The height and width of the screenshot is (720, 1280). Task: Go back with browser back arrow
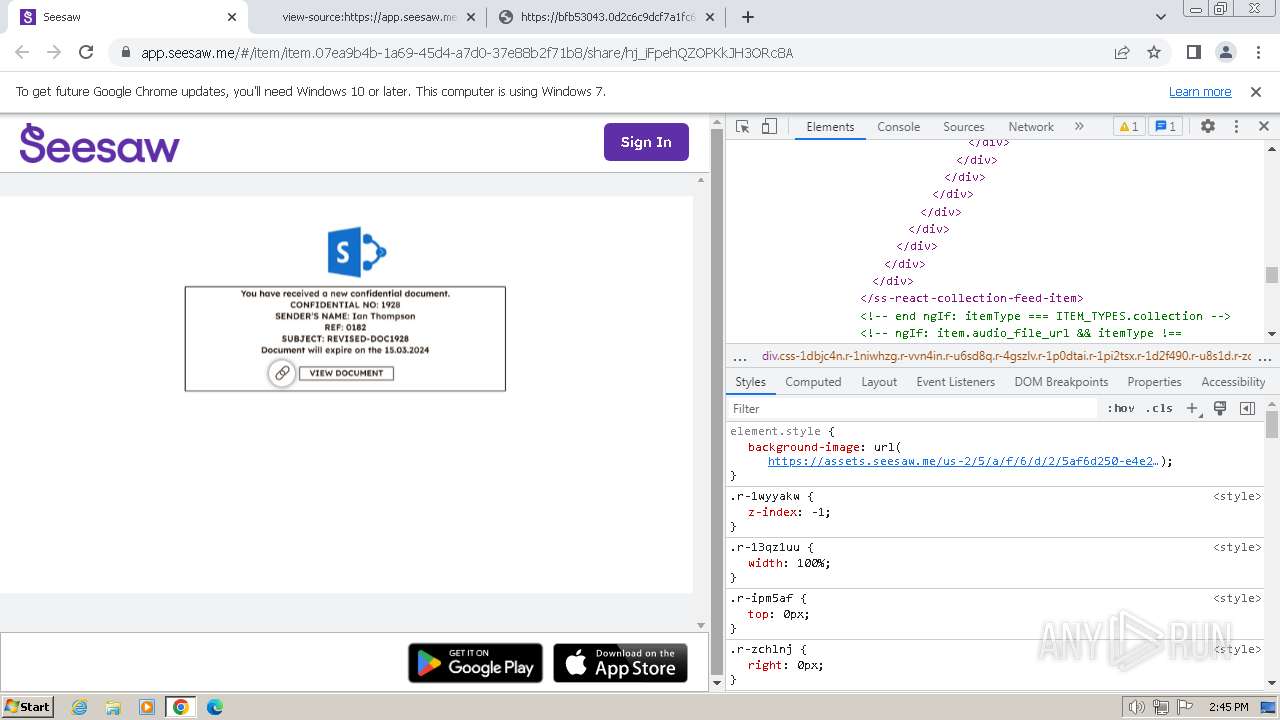point(22,52)
